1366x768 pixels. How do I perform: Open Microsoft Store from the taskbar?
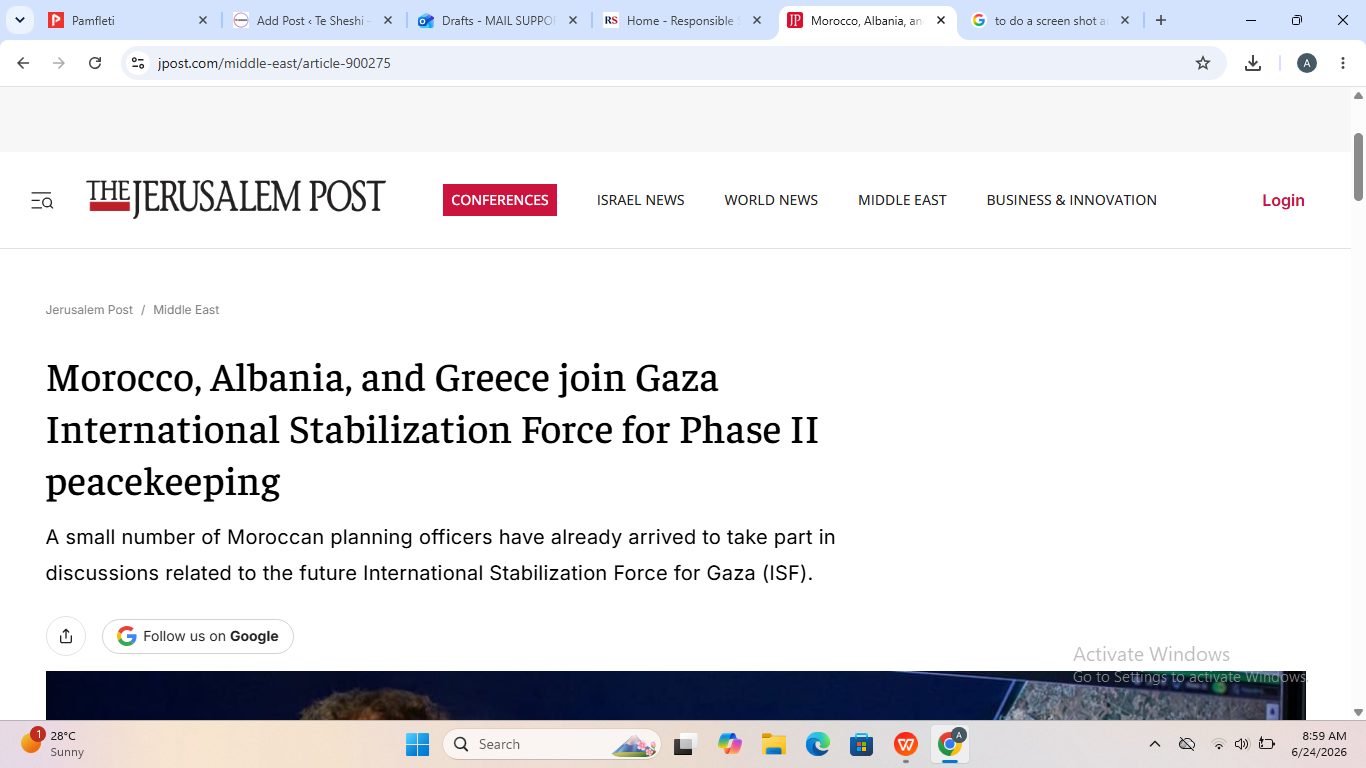(x=861, y=744)
